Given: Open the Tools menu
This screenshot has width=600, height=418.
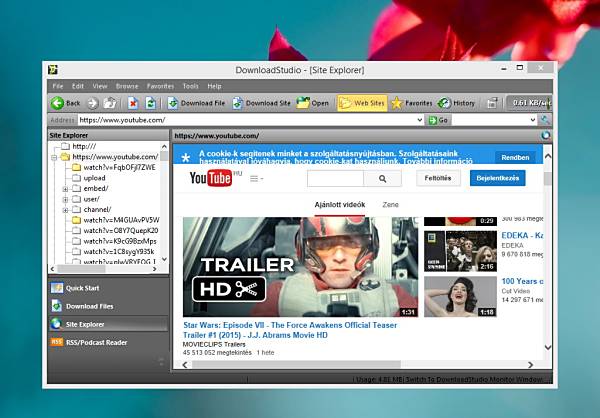Looking at the screenshot, I should point(191,86).
